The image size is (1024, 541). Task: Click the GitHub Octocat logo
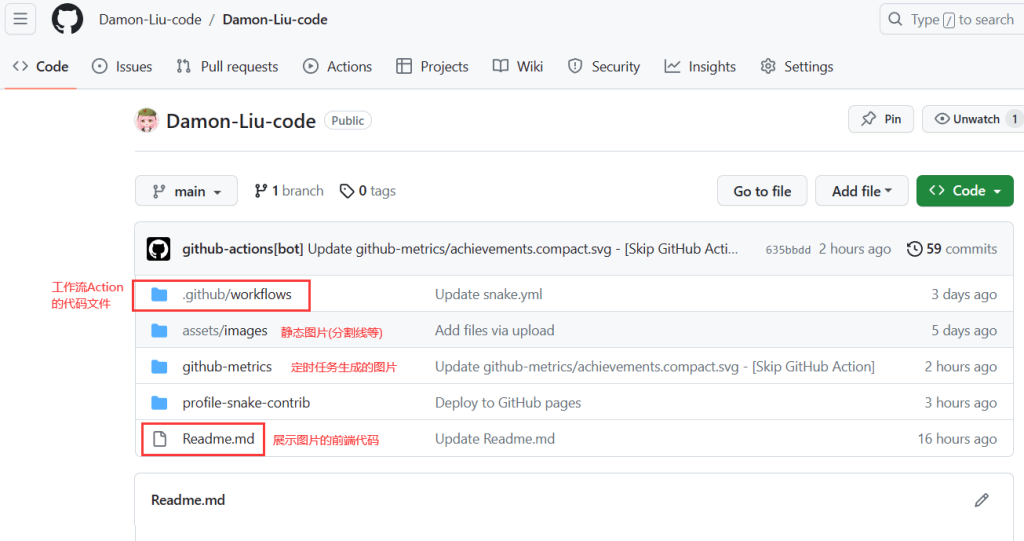coord(67,19)
